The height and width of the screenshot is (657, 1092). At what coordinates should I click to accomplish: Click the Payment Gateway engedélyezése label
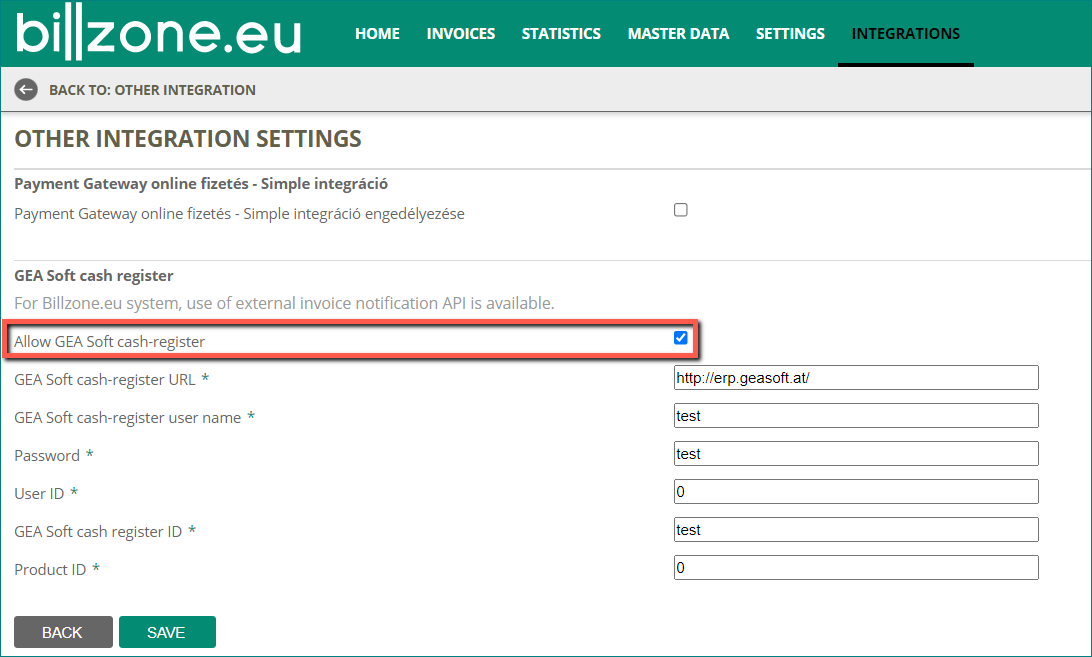[x=240, y=214]
